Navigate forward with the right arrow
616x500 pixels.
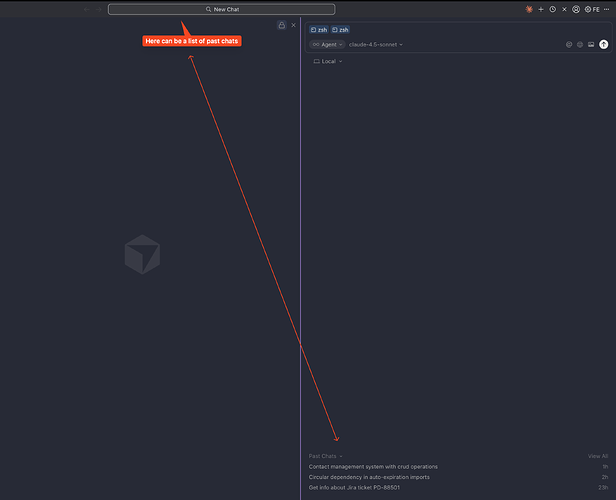pos(99,9)
